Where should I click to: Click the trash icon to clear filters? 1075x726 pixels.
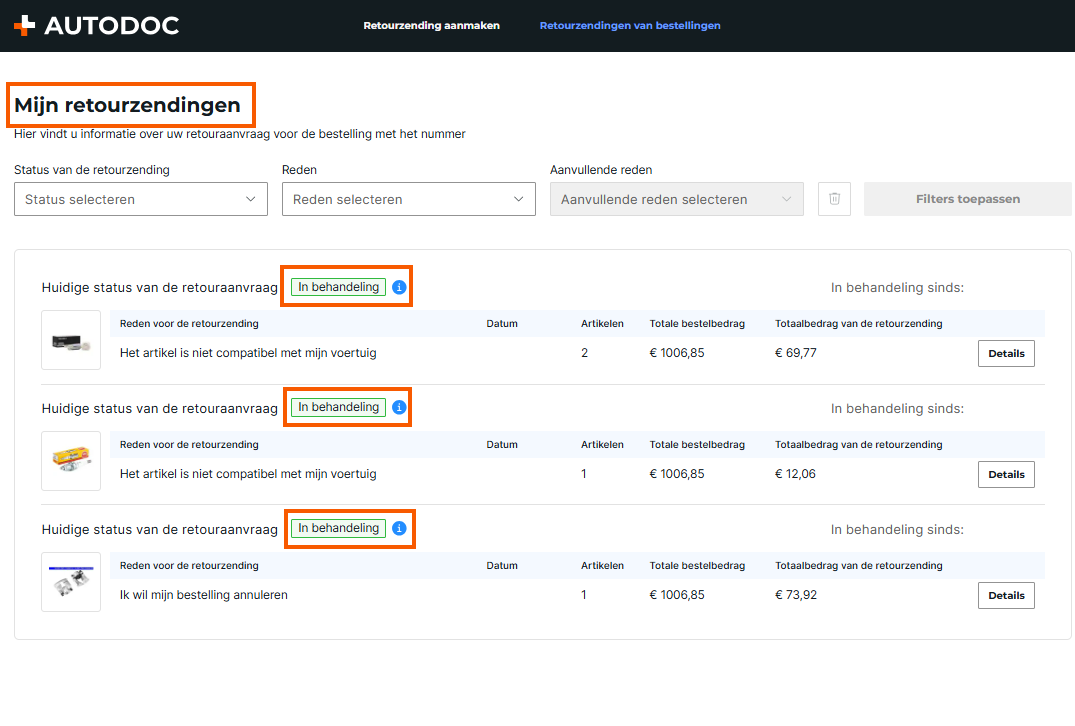pos(834,199)
